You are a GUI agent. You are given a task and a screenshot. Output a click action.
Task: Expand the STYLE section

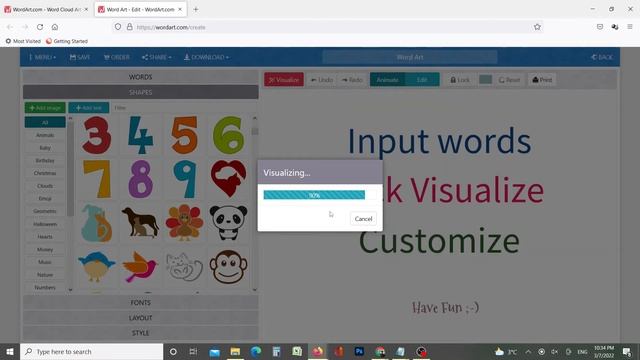[140, 333]
